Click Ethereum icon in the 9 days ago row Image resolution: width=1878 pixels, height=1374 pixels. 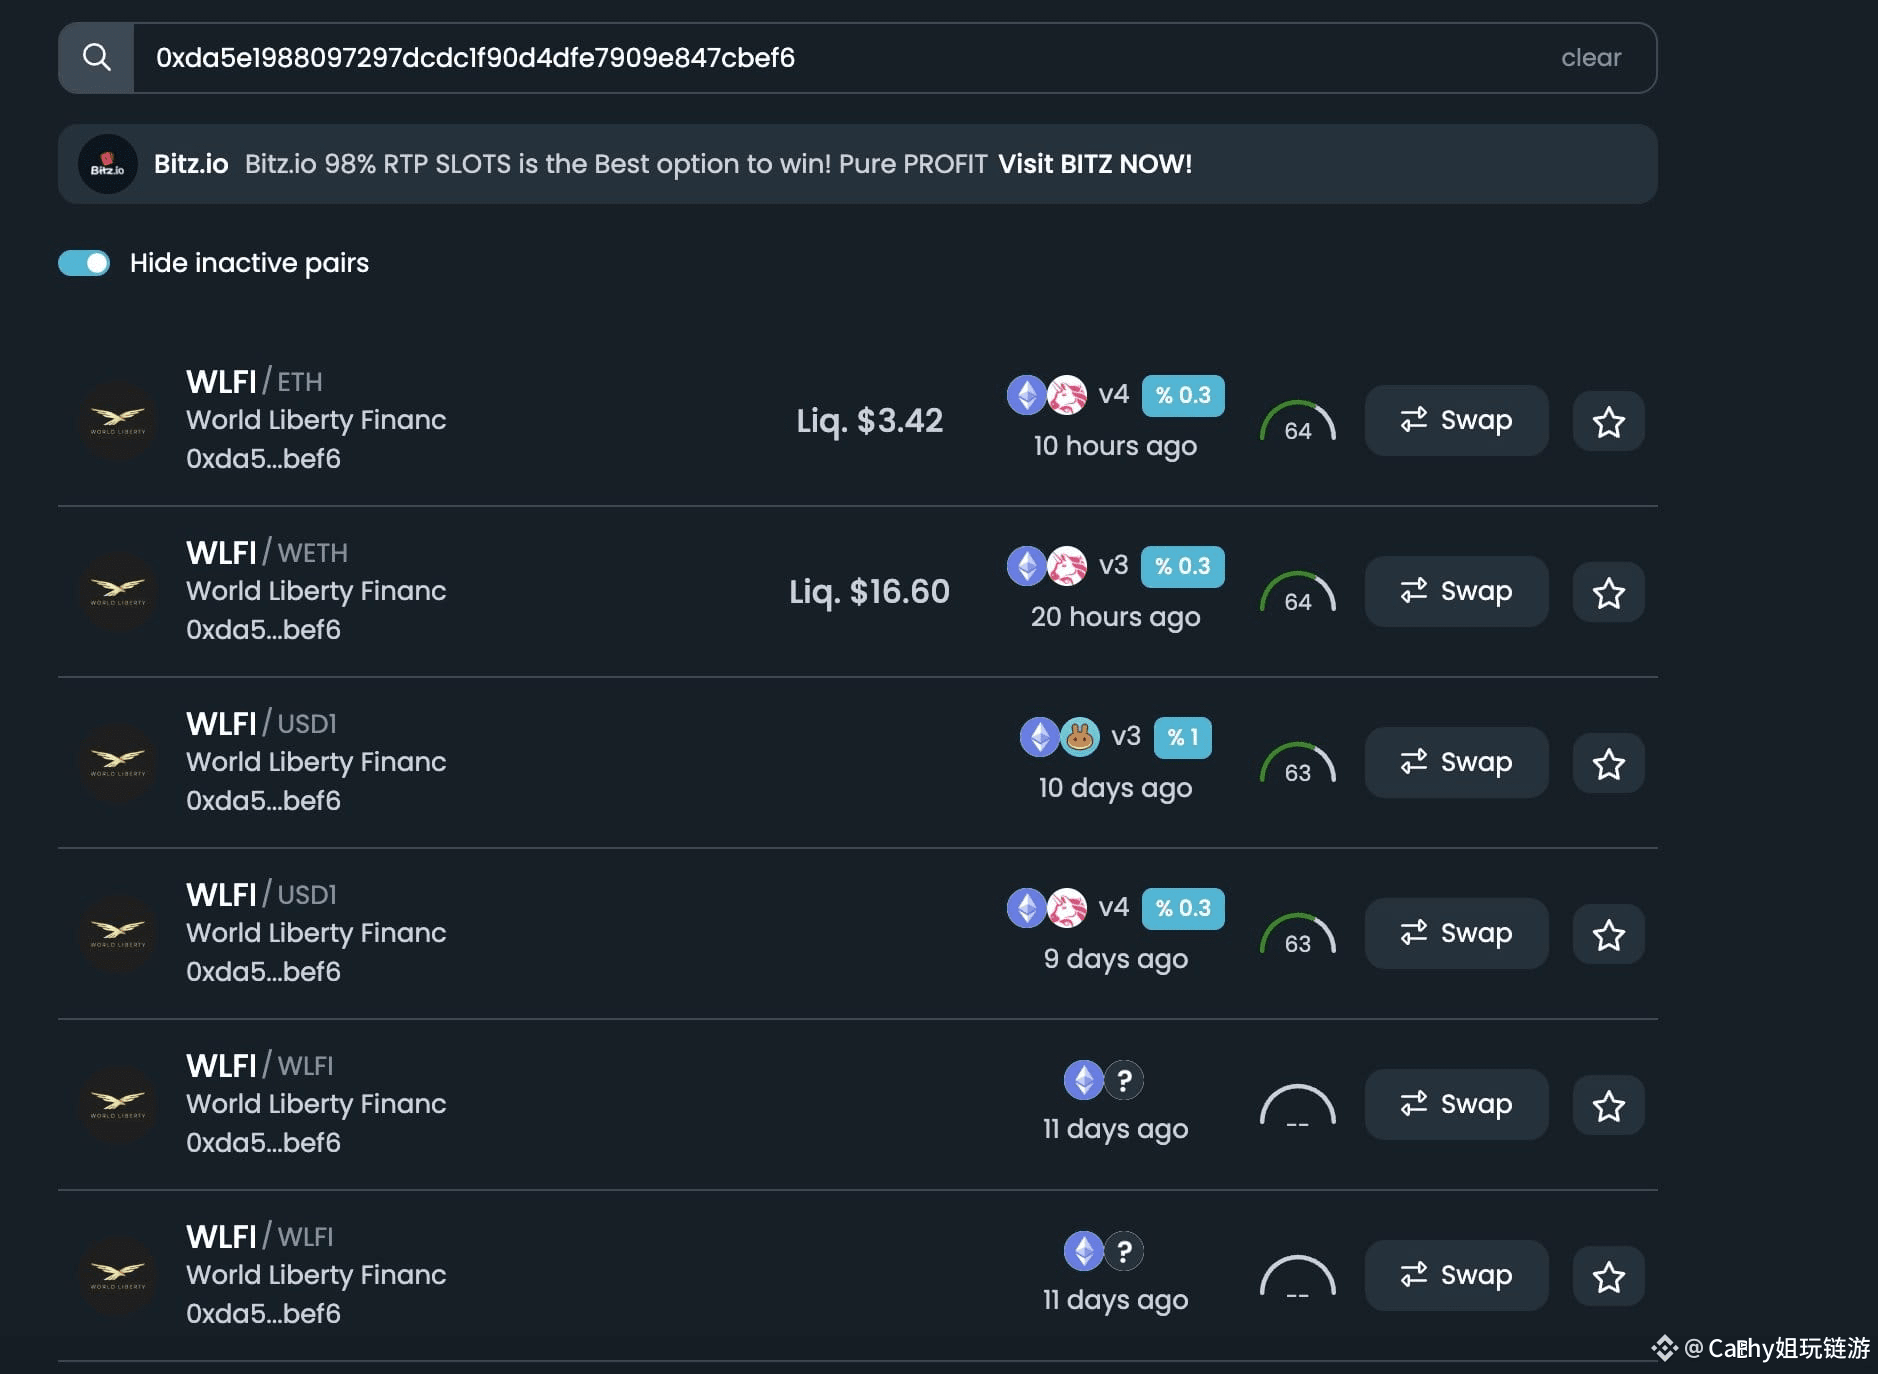(1026, 908)
